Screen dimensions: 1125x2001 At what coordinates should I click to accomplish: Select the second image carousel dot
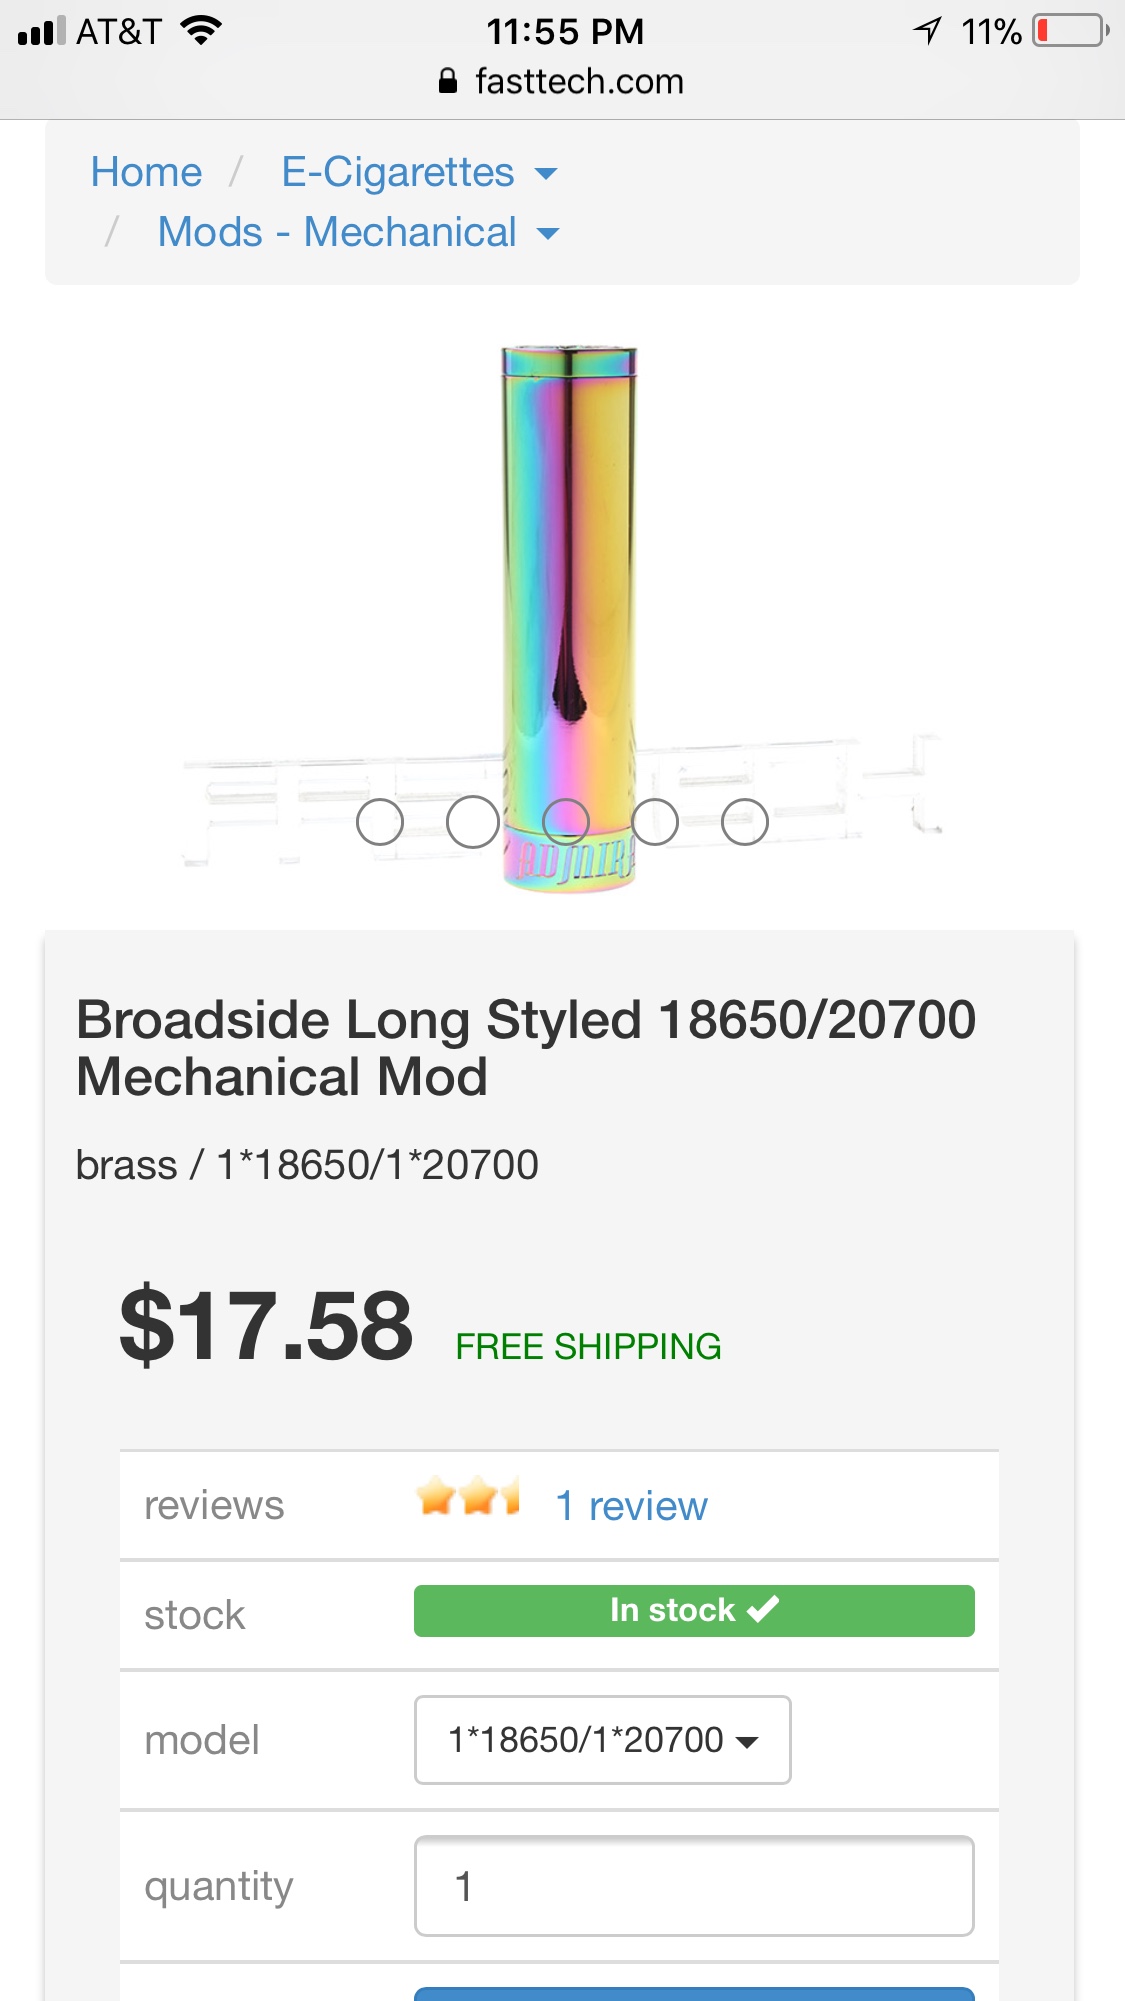(x=472, y=822)
